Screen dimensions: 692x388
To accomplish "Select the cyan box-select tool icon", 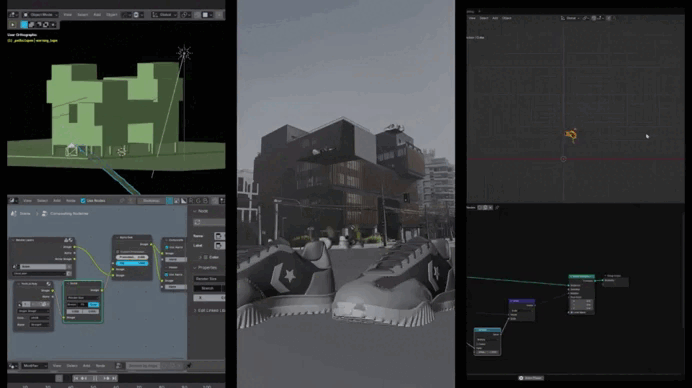I will [x=24, y=25].
